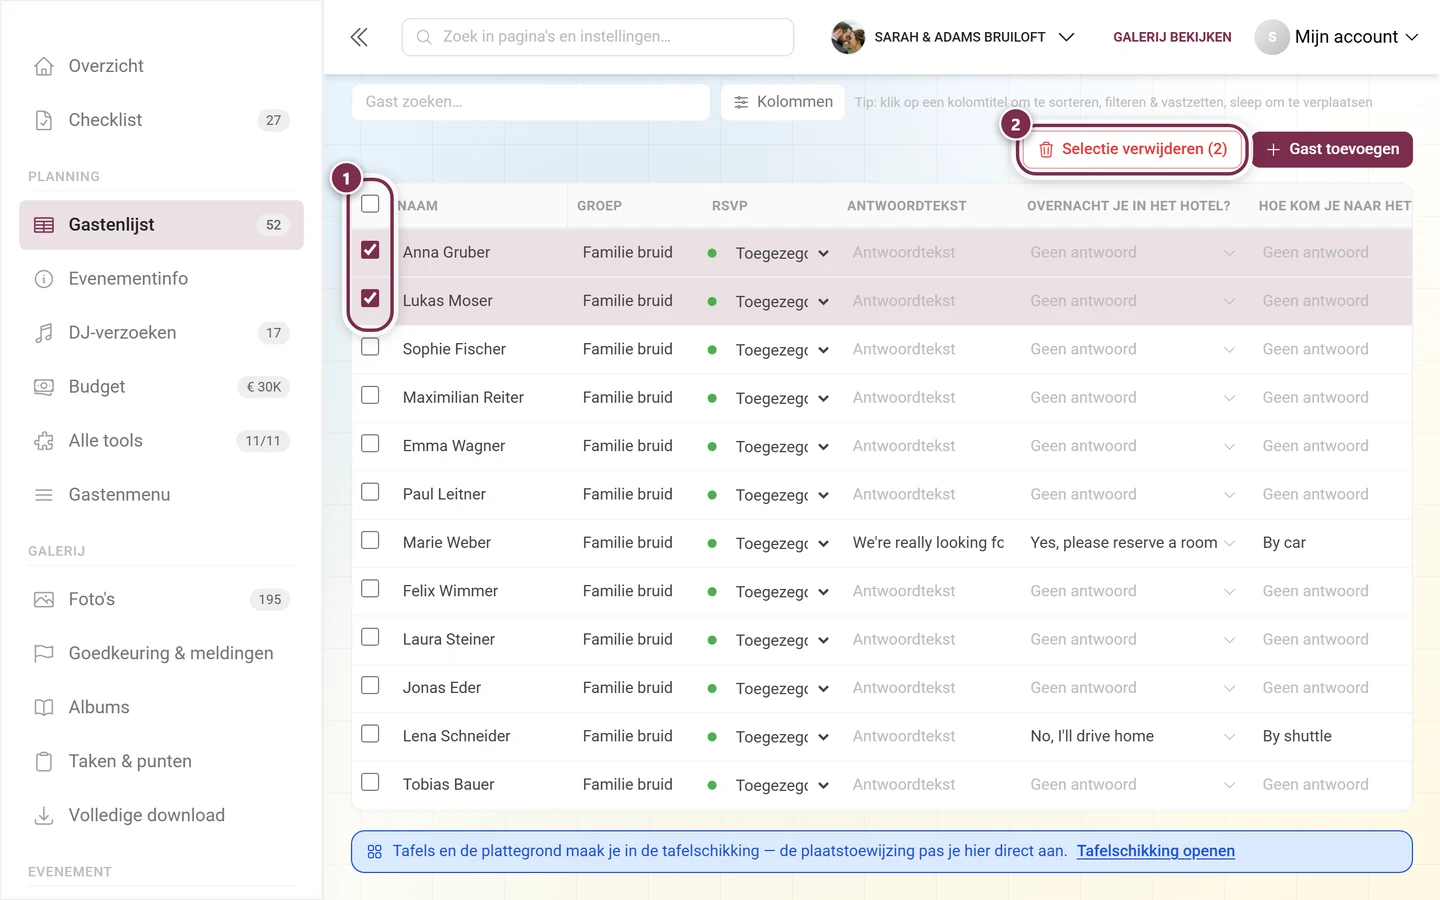Click the Checklist document icon
Screen dimensions: 1440x900
[44, 120]
